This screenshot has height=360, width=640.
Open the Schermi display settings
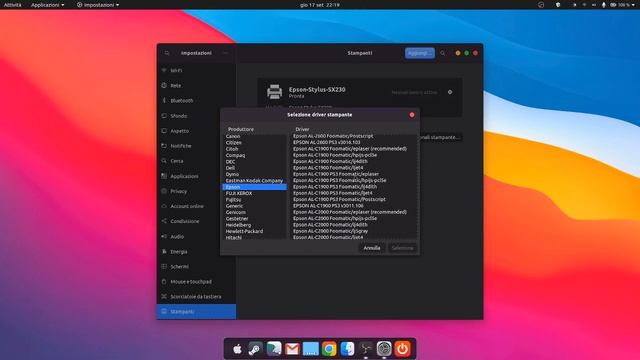click(x=196, y=267)
